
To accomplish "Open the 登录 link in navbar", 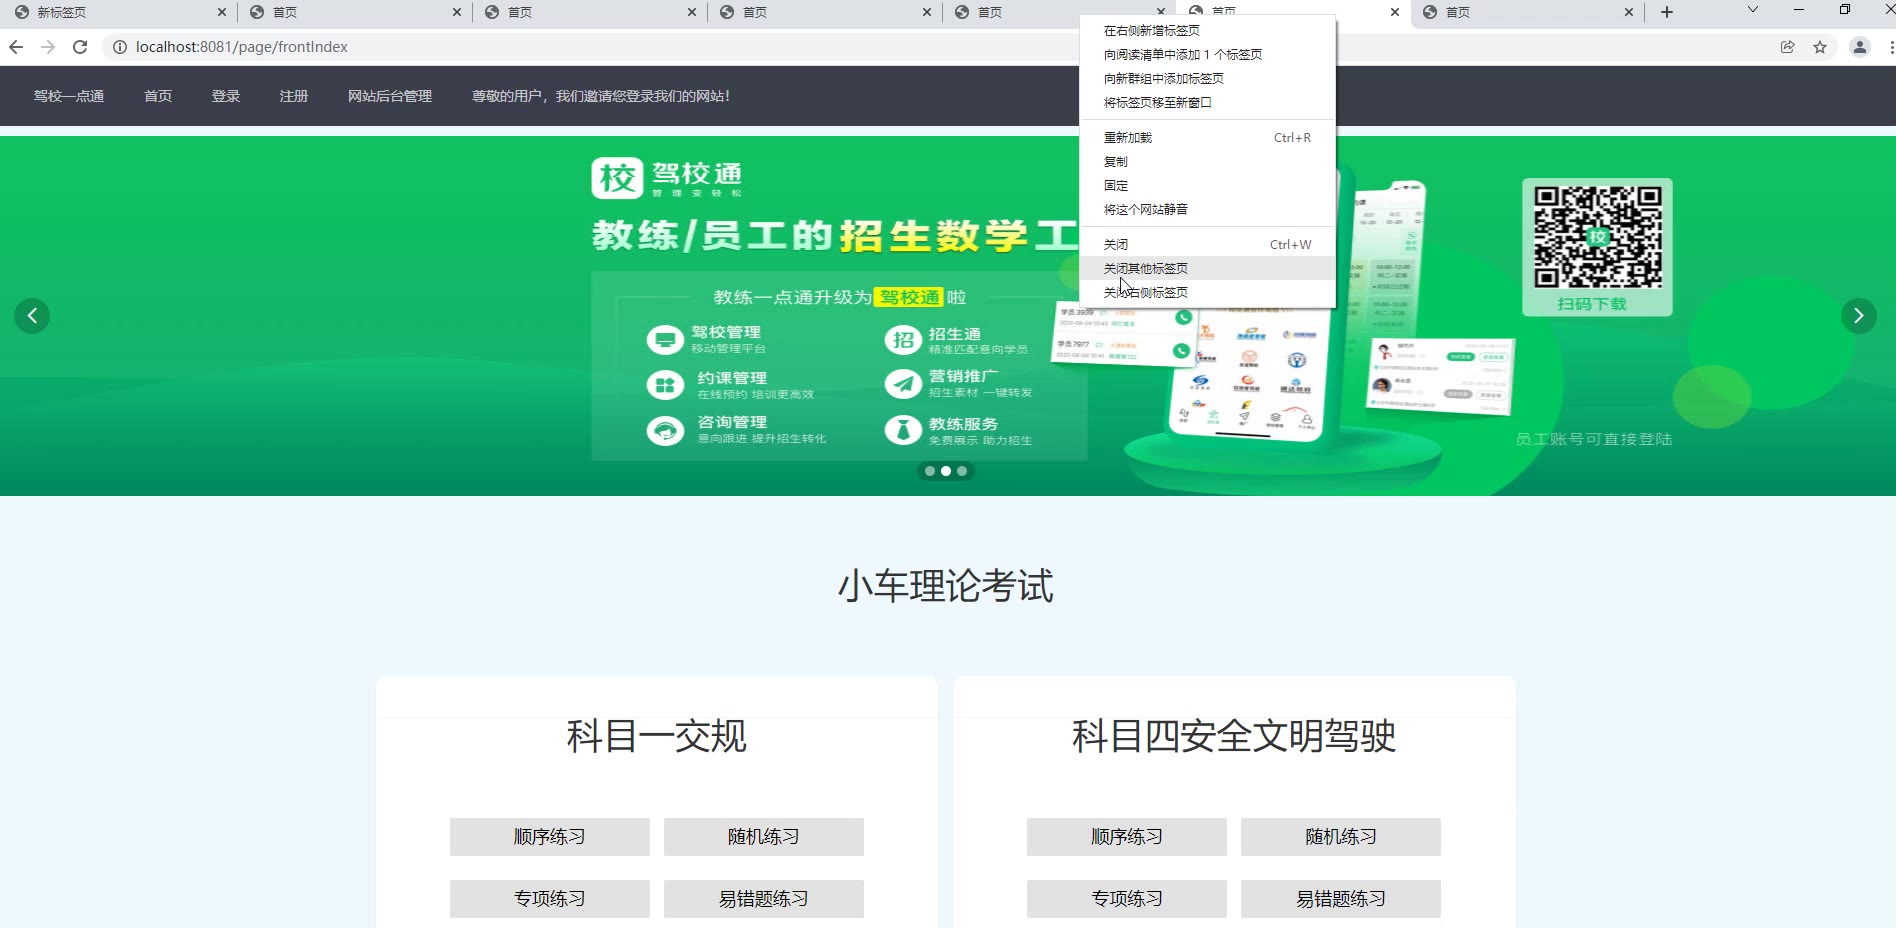I will [226, 96].
